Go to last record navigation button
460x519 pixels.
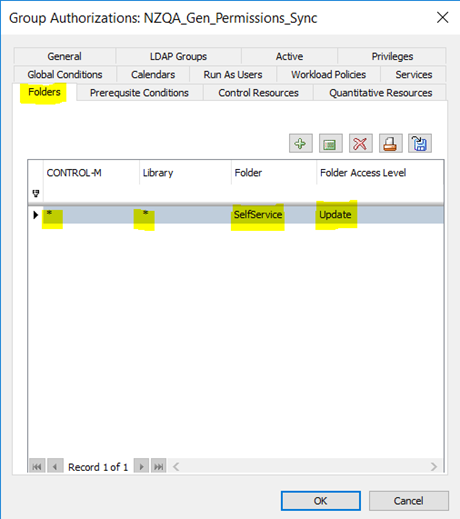(159, 466)
